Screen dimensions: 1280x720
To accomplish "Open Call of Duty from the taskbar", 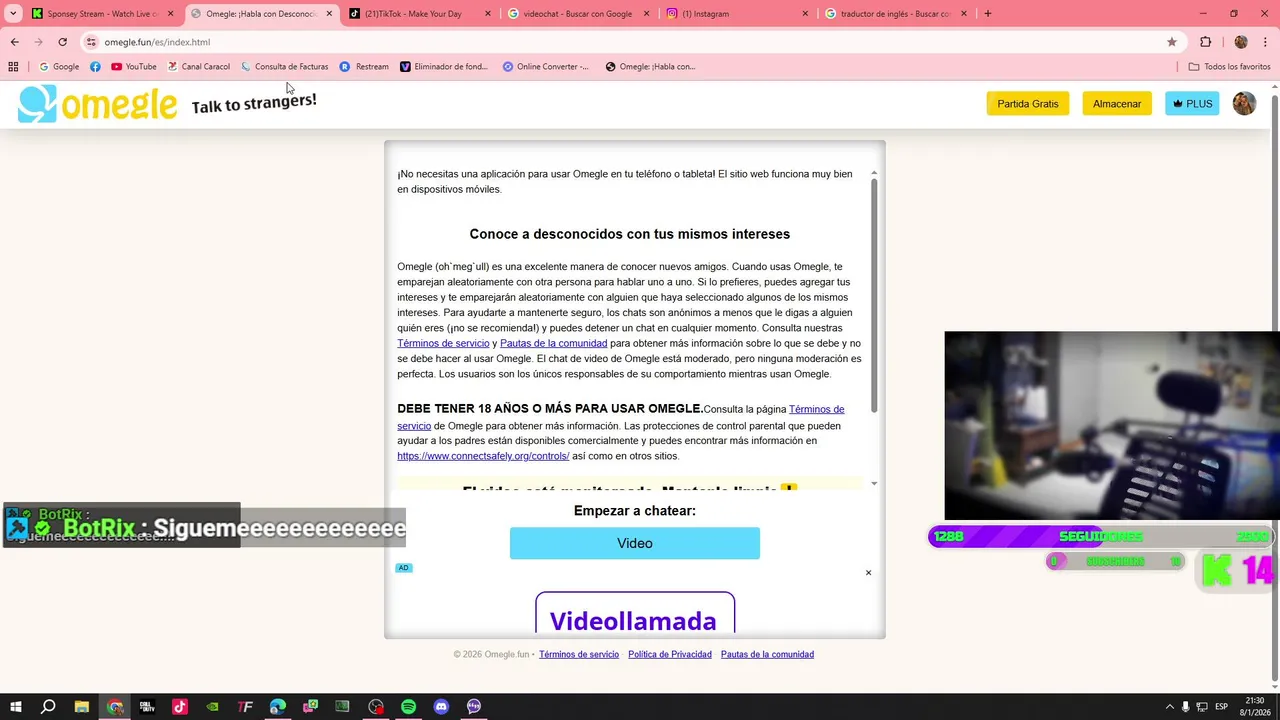I will pos(147,707).
